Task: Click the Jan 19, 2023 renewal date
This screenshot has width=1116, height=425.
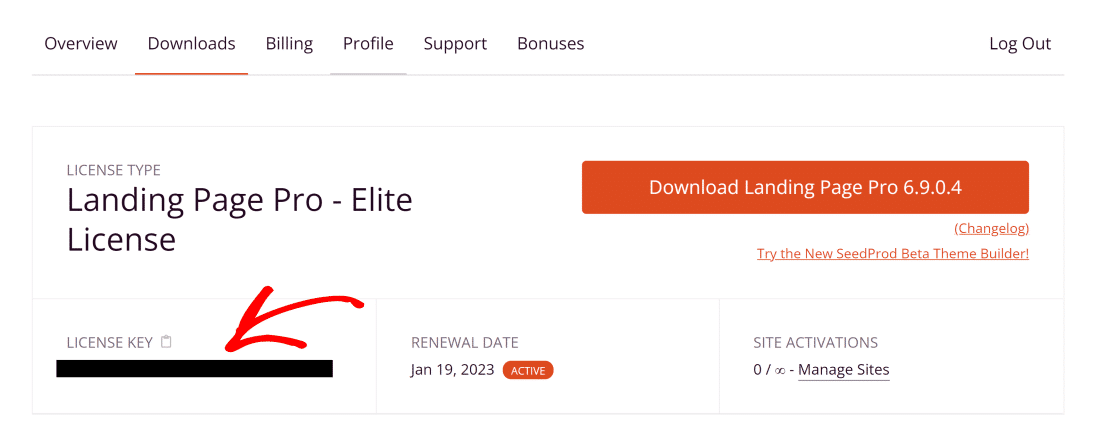Action: click(453, 370)
